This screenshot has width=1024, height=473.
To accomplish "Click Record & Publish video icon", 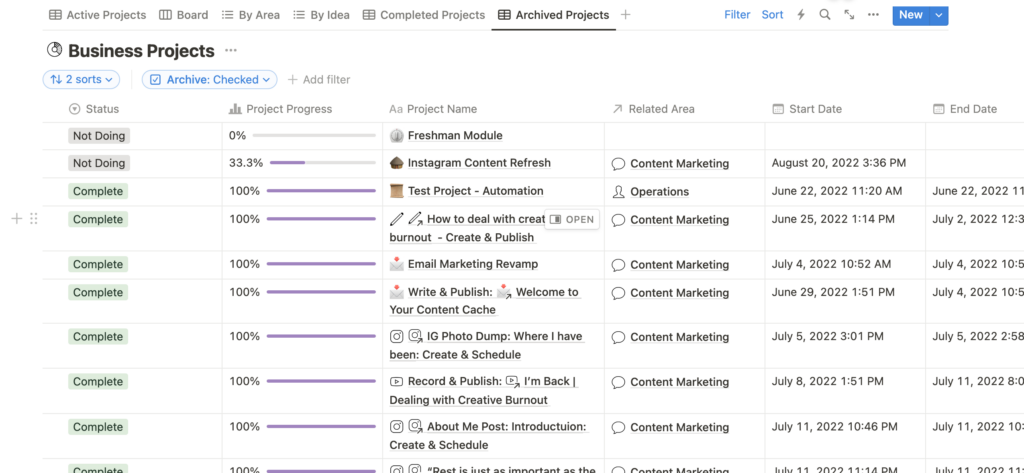I will tap(396, 382).
